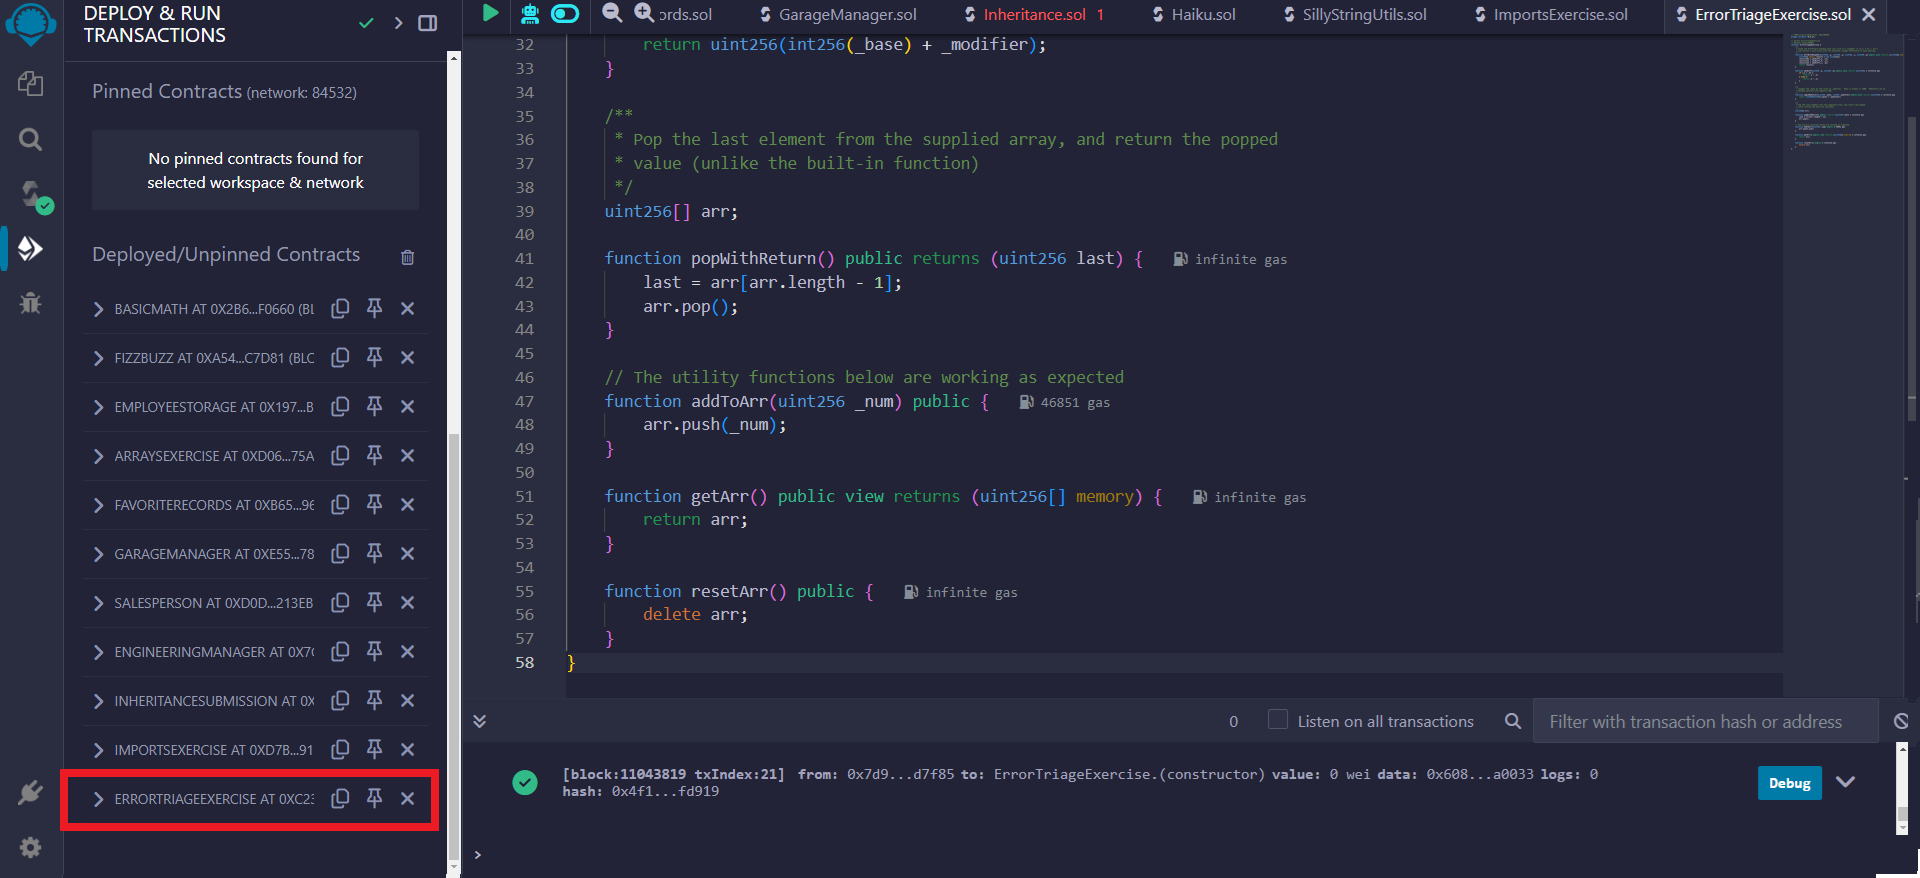The image size is (1920, 878).
Task: Click the RemixAI robot icon
Action: pyautogui.click(x=529, y=13)
